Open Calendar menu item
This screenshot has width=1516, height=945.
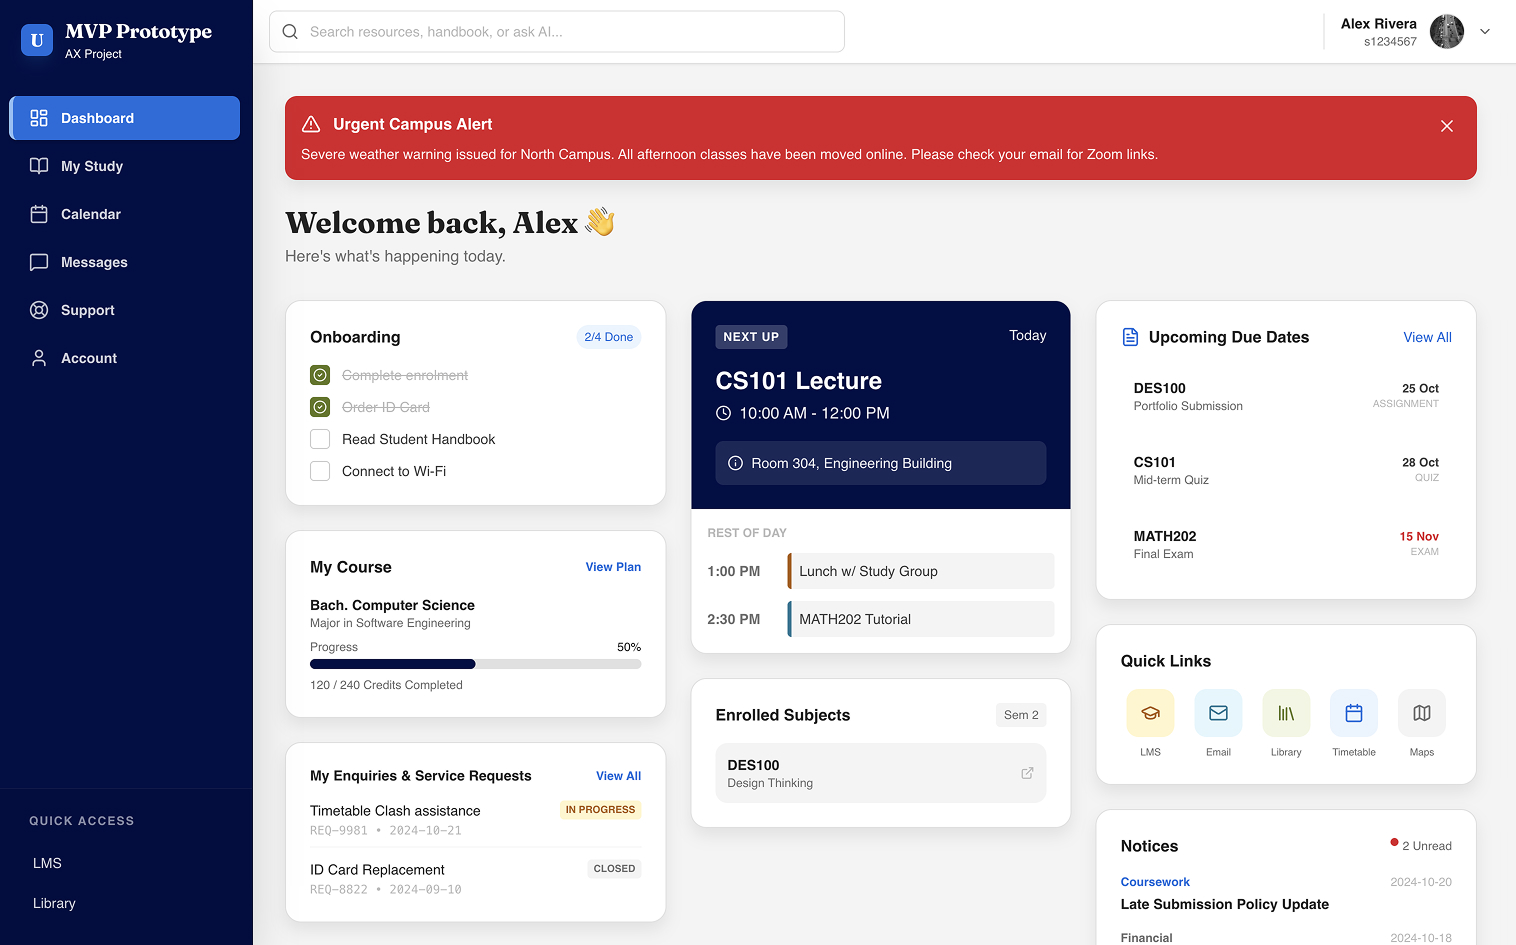[125, 214]
